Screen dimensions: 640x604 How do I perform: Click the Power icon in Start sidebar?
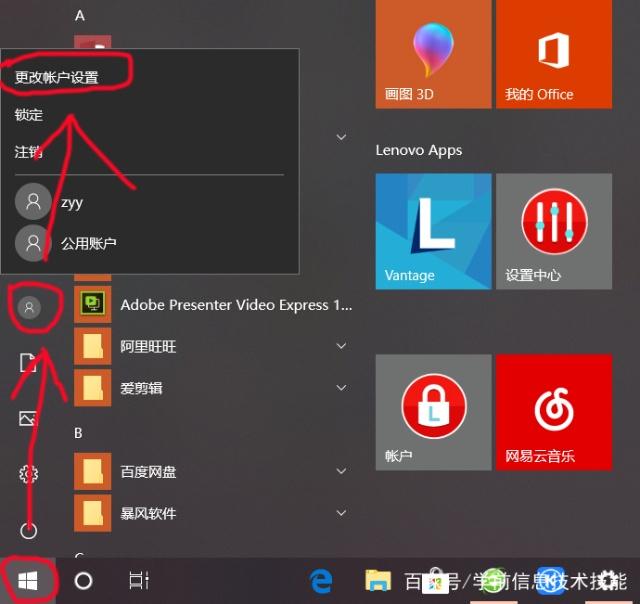(x=29, y=530)
